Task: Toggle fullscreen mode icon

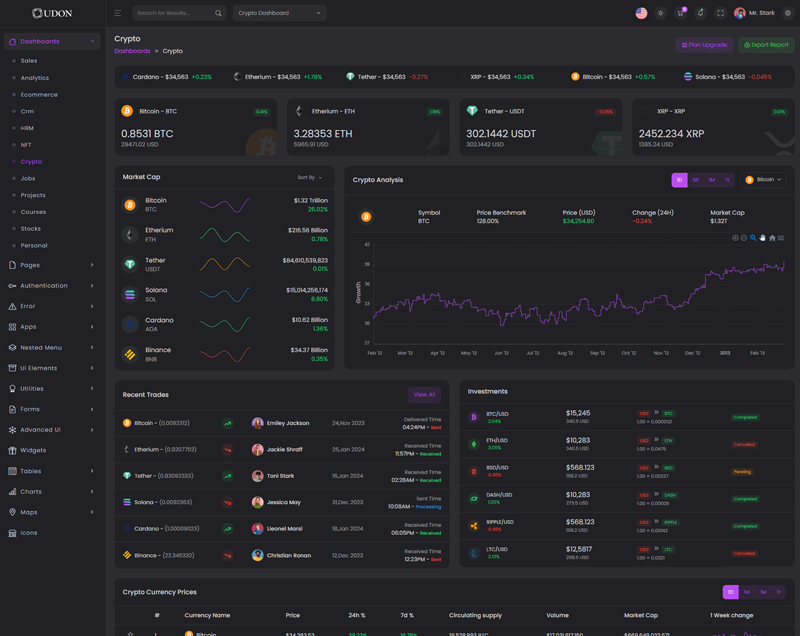Action: [720, 13]
